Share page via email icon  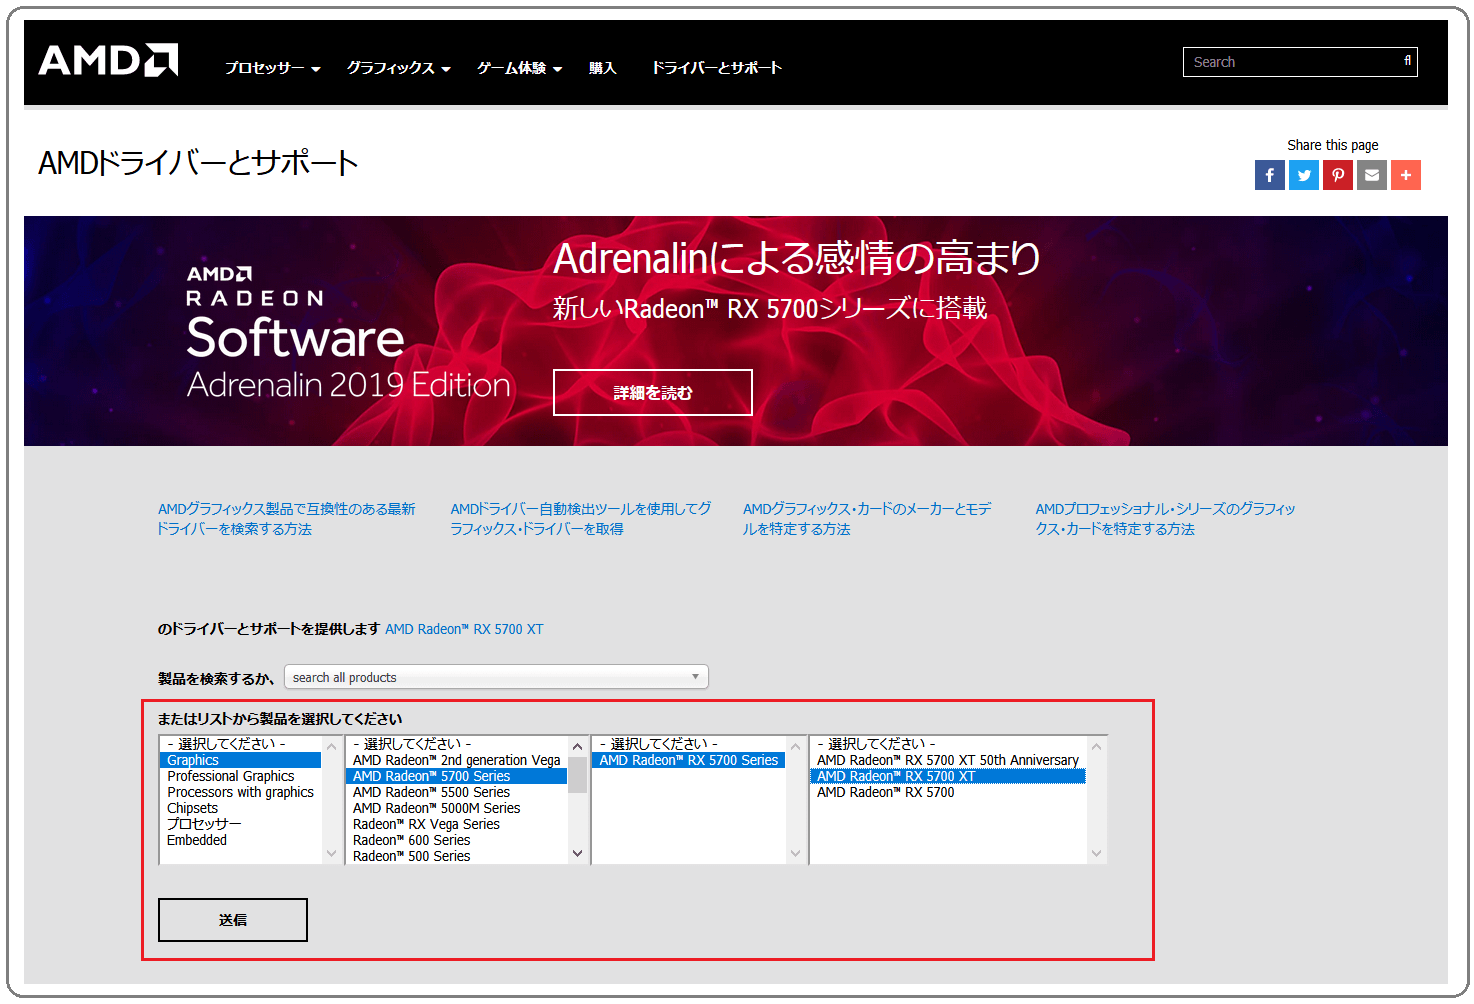click(1372, 175)
